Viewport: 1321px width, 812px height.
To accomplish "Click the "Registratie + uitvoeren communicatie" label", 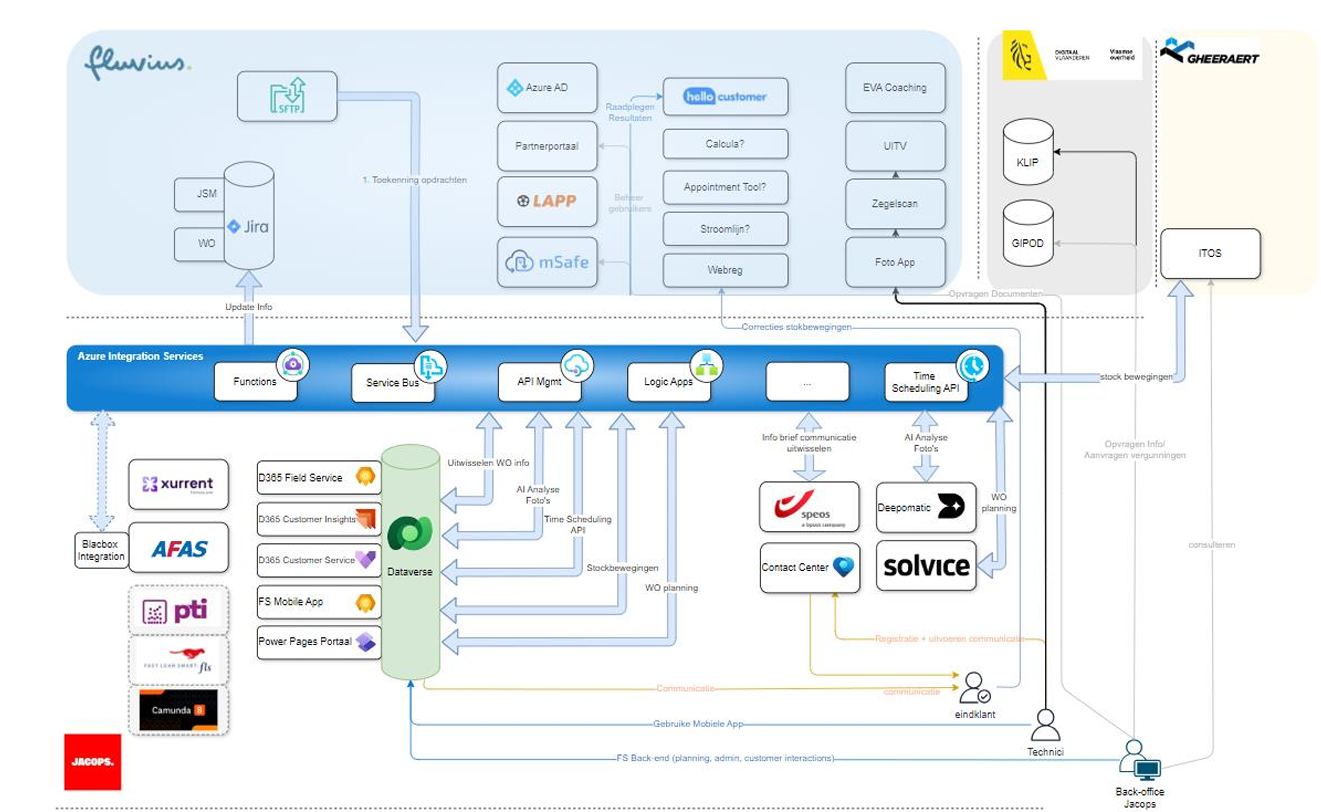I will click(950, 638).
